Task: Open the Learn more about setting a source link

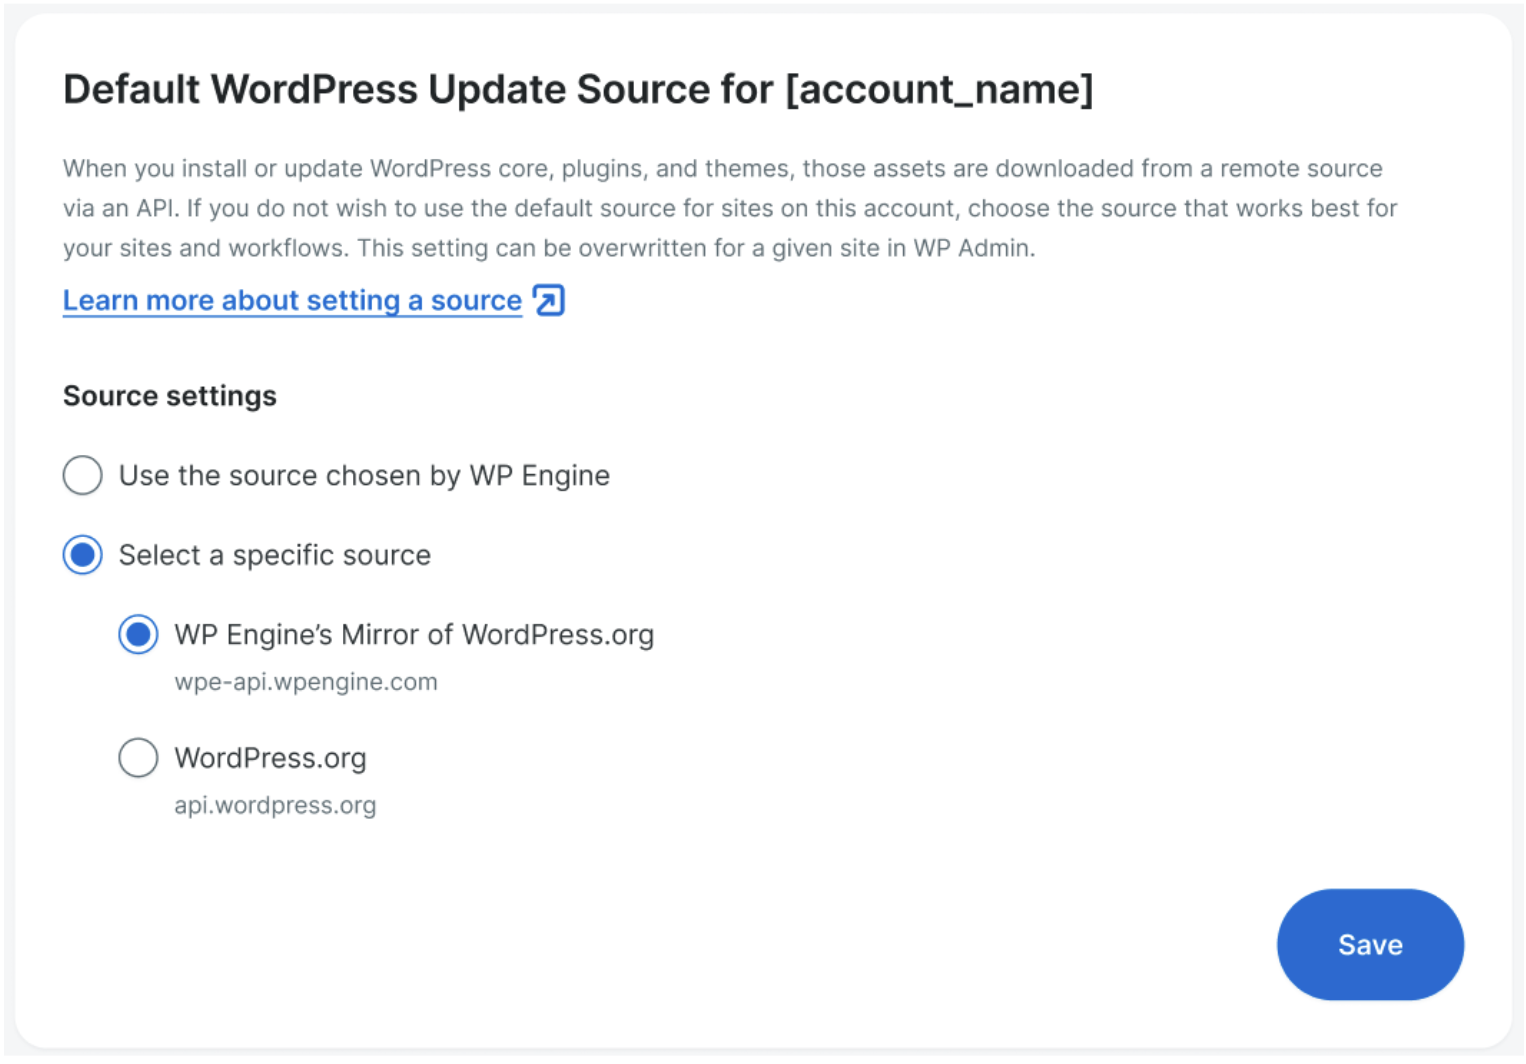Action: point(292,300)
